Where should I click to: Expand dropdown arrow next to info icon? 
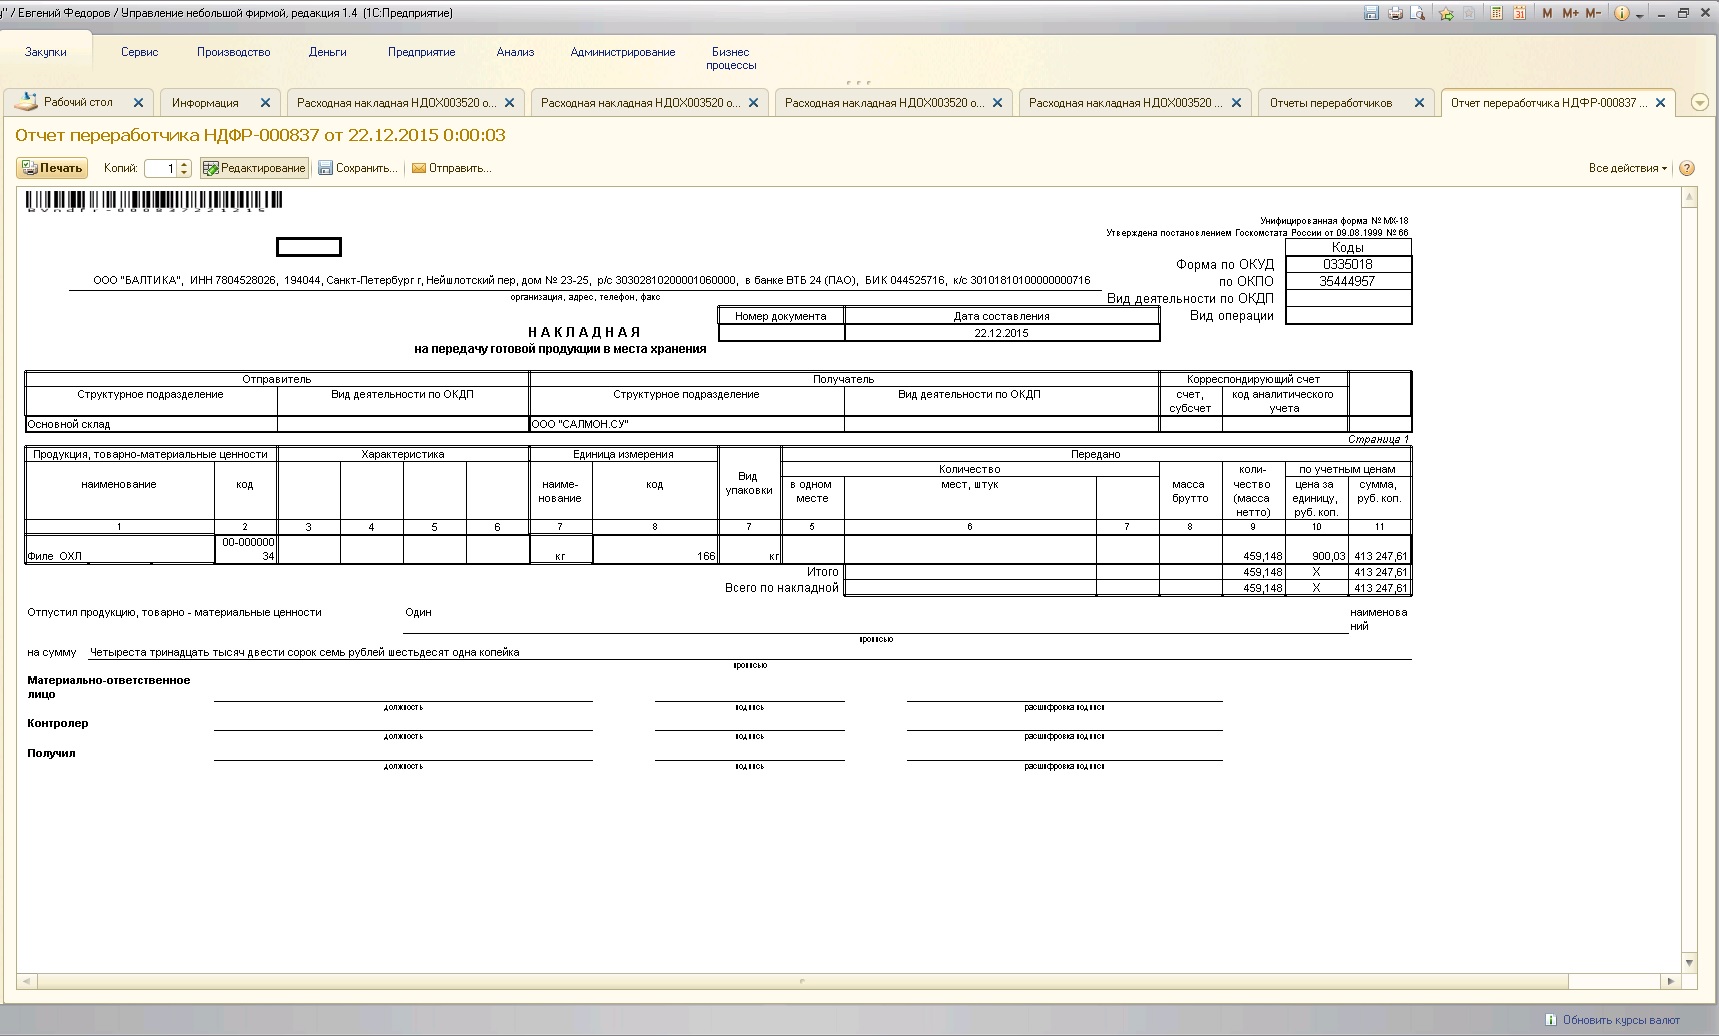[x=1640, y=15]
